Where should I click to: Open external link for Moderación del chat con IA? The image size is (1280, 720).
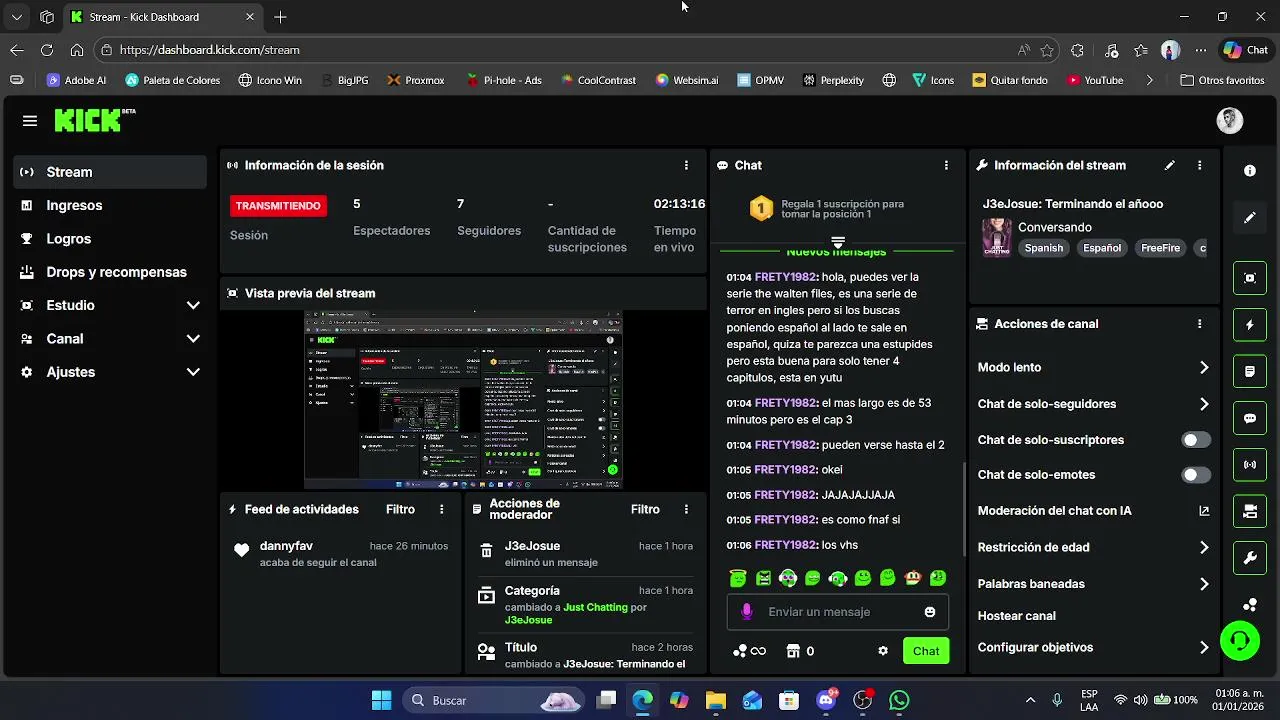[x=1204, y=511]
